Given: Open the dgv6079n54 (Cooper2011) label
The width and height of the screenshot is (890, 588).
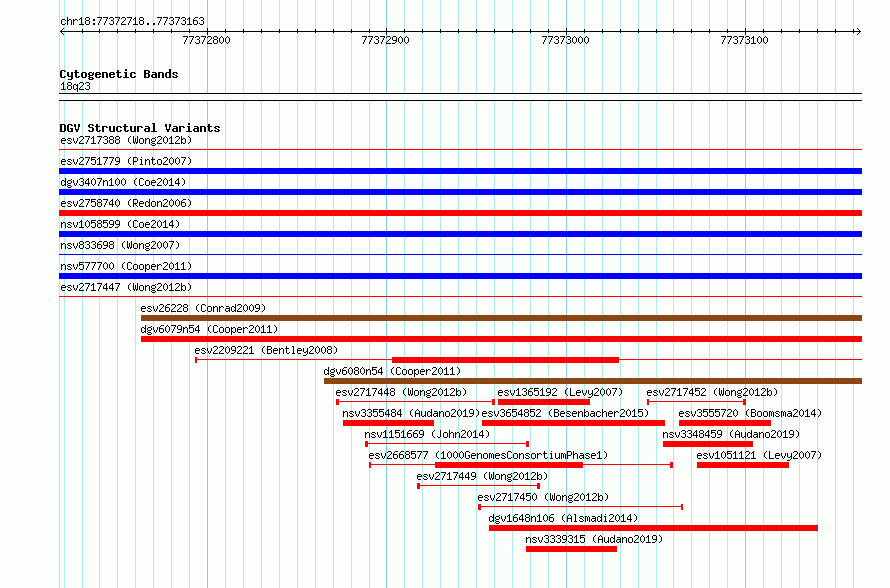Looking at the screenshot, I should tap(209, 329).
